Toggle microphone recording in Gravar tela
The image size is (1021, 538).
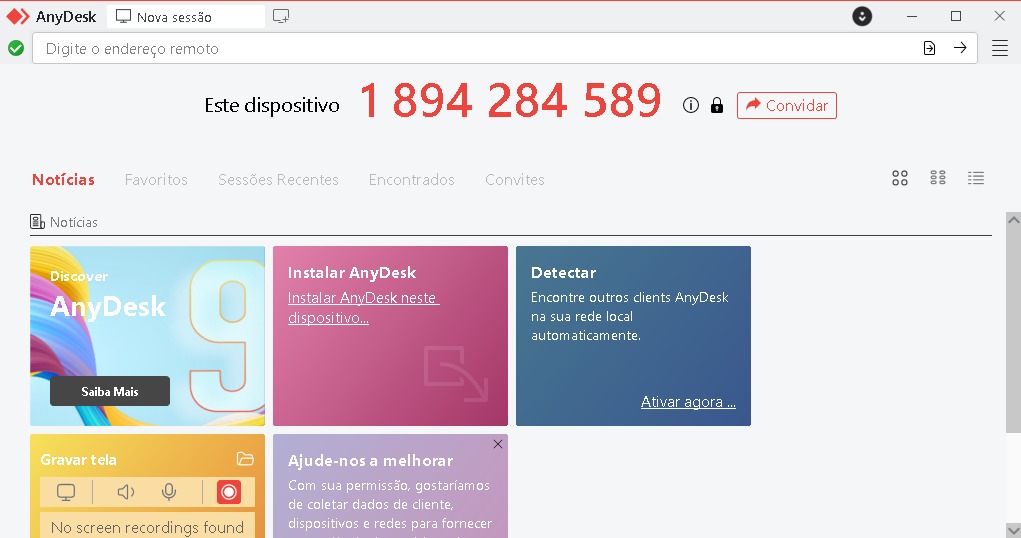point(169,492)
